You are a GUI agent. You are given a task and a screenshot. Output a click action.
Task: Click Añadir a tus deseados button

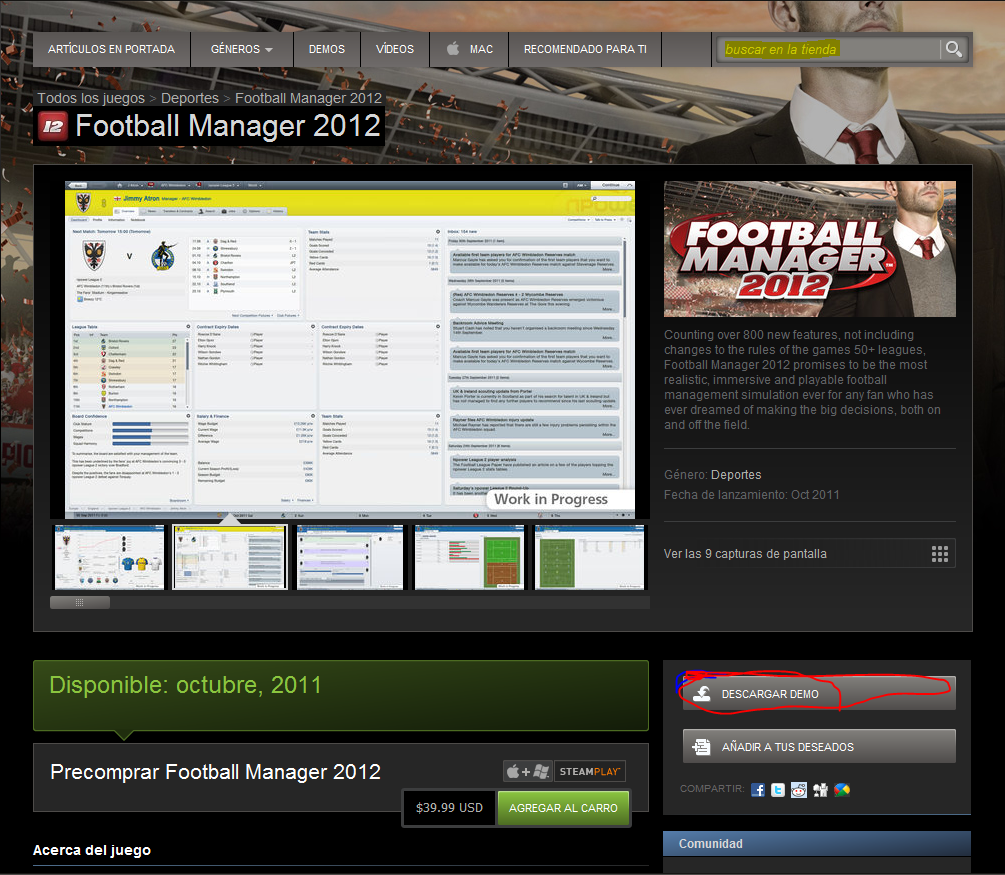click(x=819, y=746)
